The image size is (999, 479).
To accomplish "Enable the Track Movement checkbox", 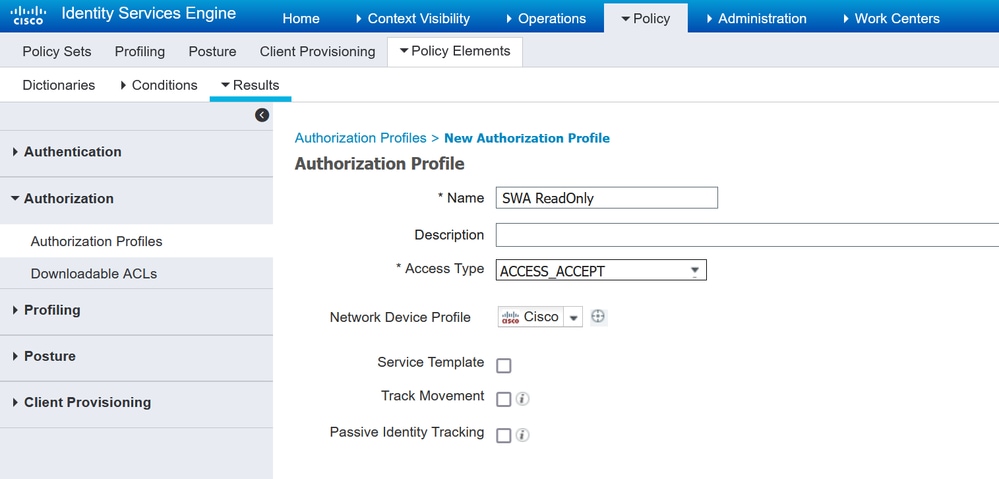I will (x=503, y=399).
